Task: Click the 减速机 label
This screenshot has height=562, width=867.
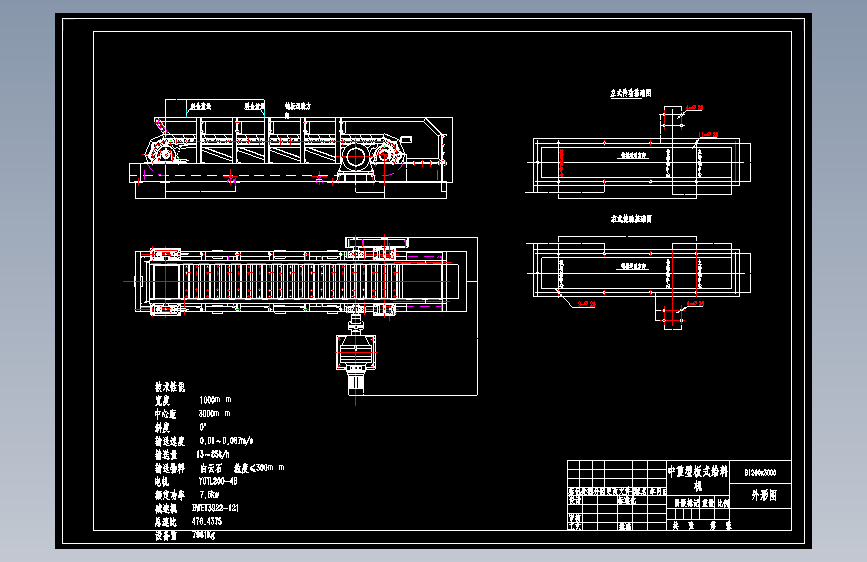Action: pyautogui.click(x=165, y=508)
